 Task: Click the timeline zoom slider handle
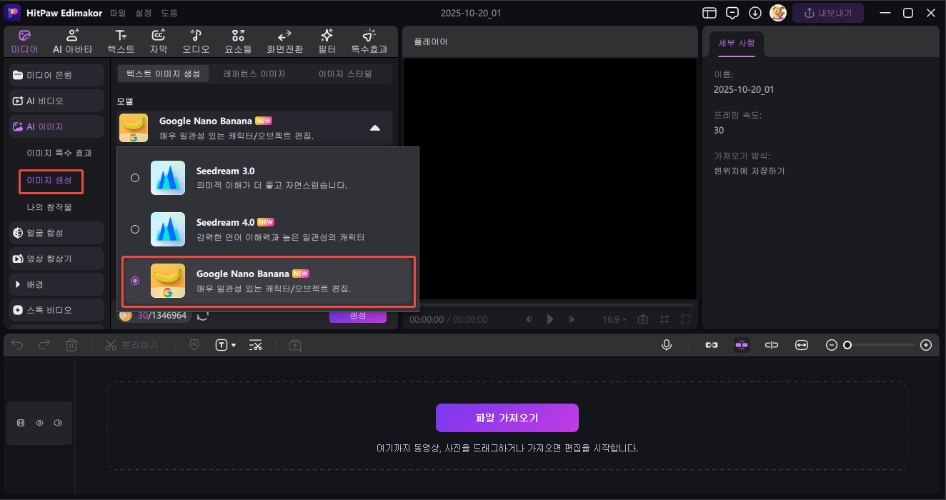[847, 345]
